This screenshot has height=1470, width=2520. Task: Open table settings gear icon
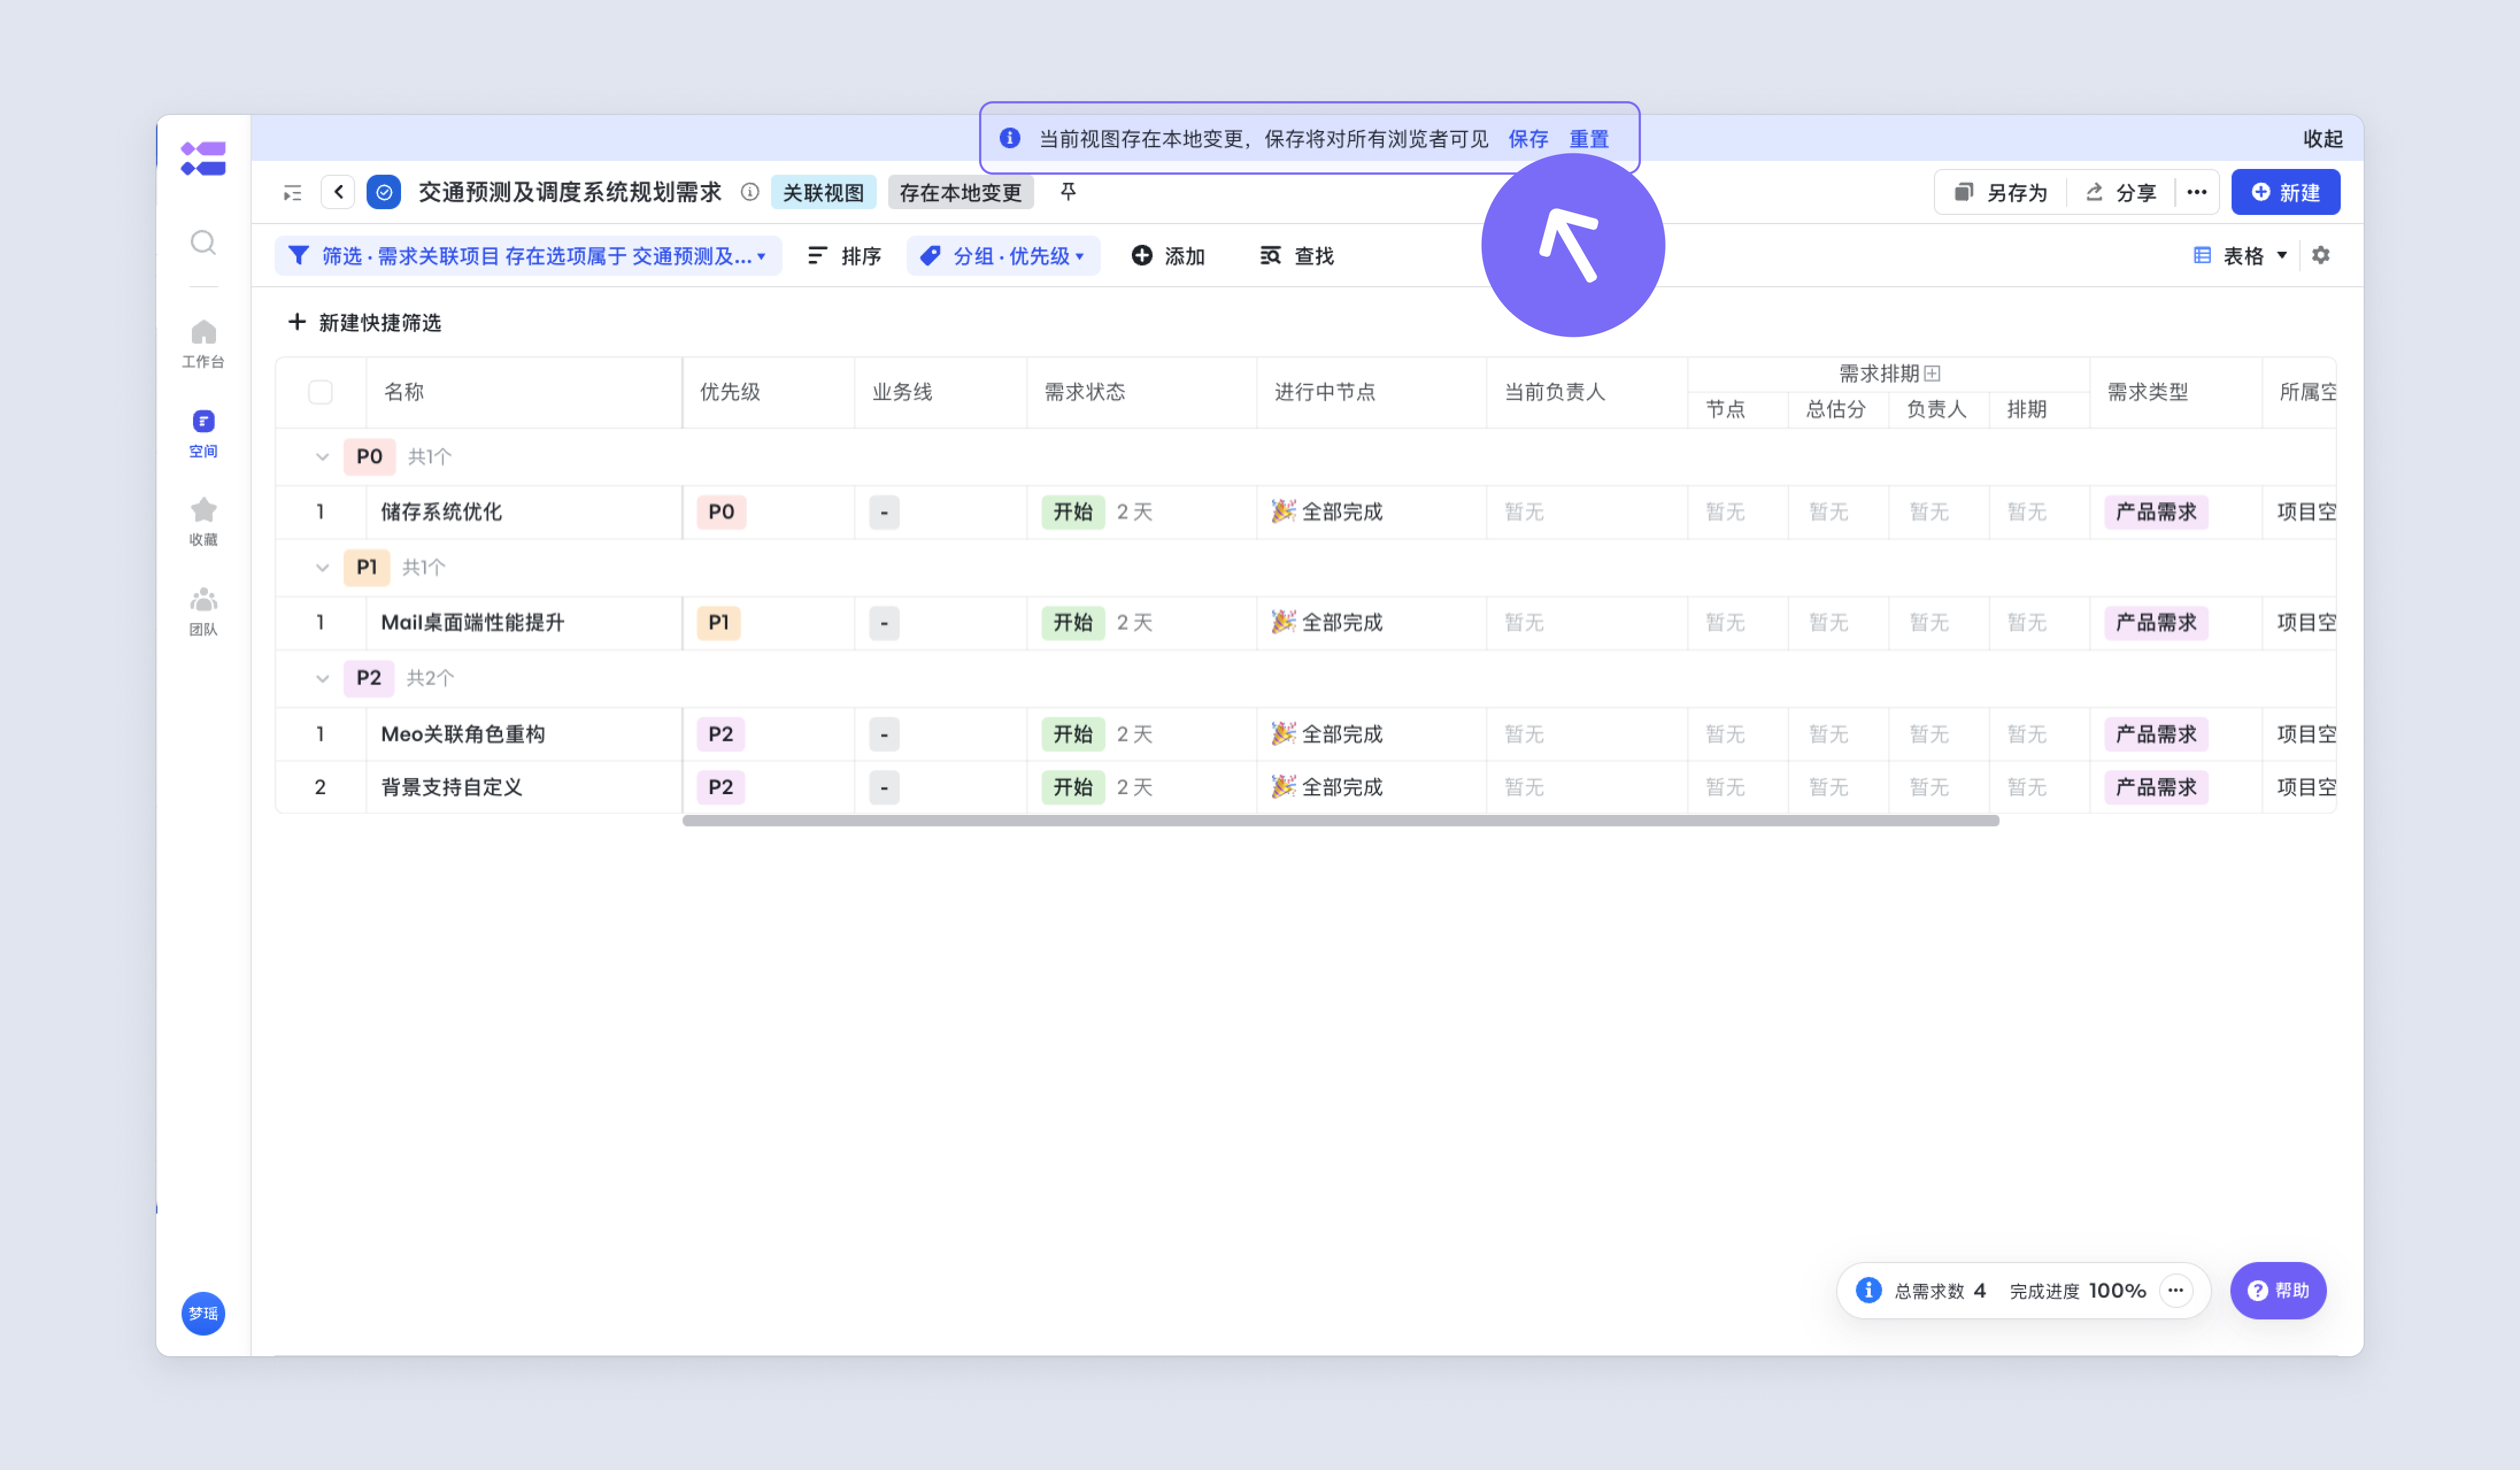[x=2321, y=255]
